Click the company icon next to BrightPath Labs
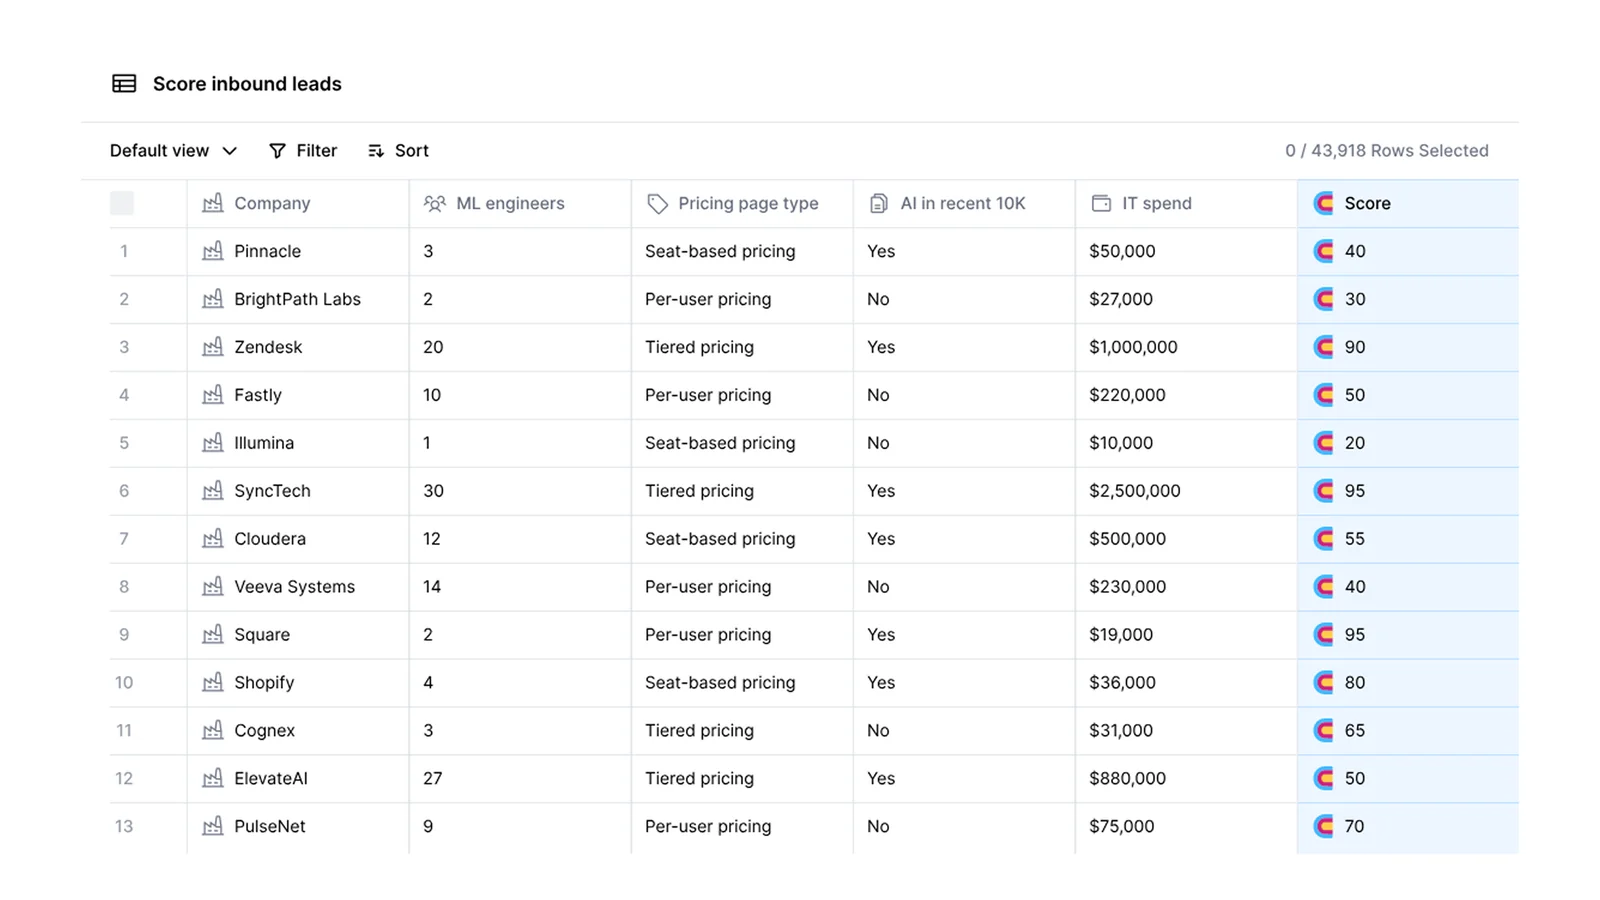This screenshot has height=900, width=1600. (213, 299)
